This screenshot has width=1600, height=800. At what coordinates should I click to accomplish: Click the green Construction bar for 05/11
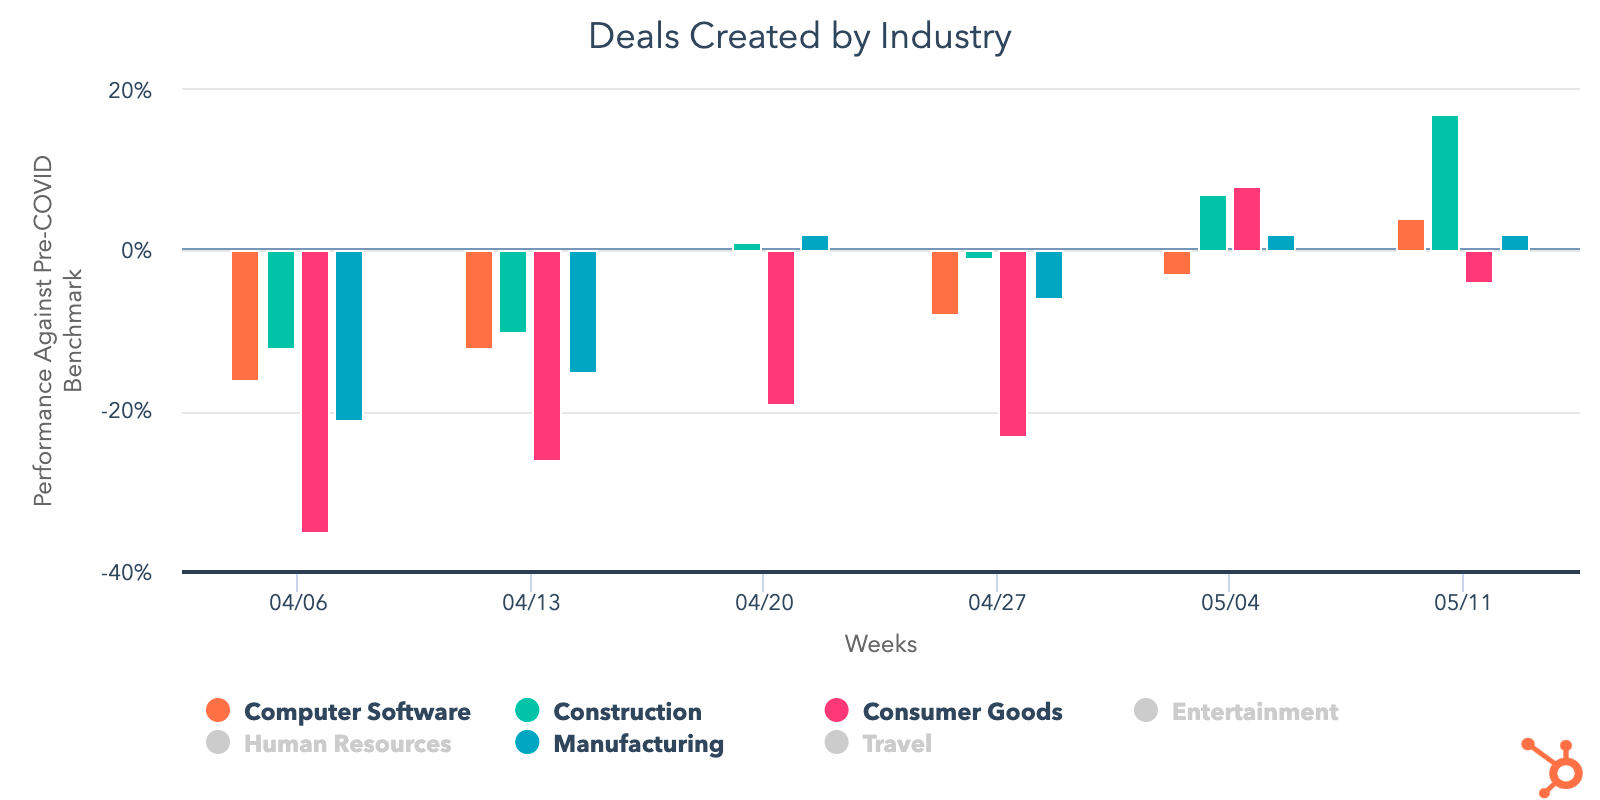pyautogui.click(x=1444, y=183)
